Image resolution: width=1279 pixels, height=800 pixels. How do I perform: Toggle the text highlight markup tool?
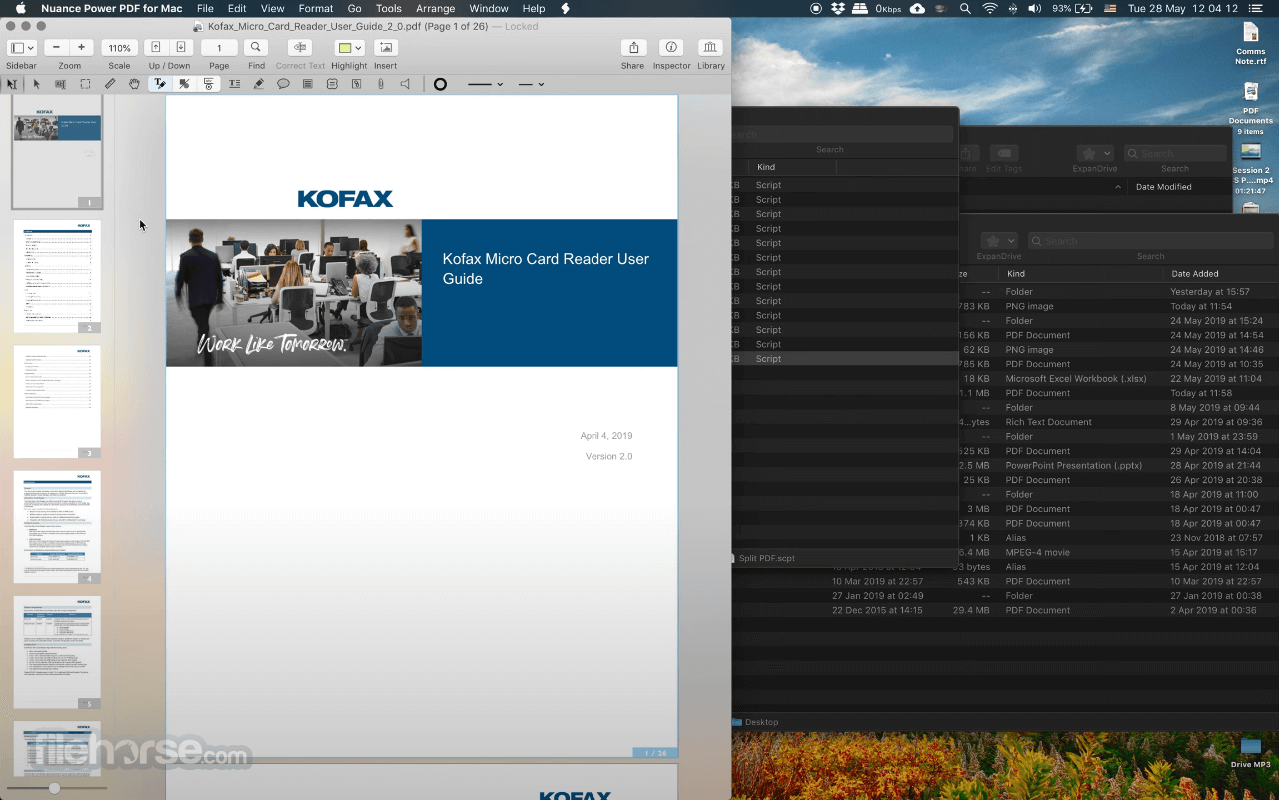(x=159, y=84)
